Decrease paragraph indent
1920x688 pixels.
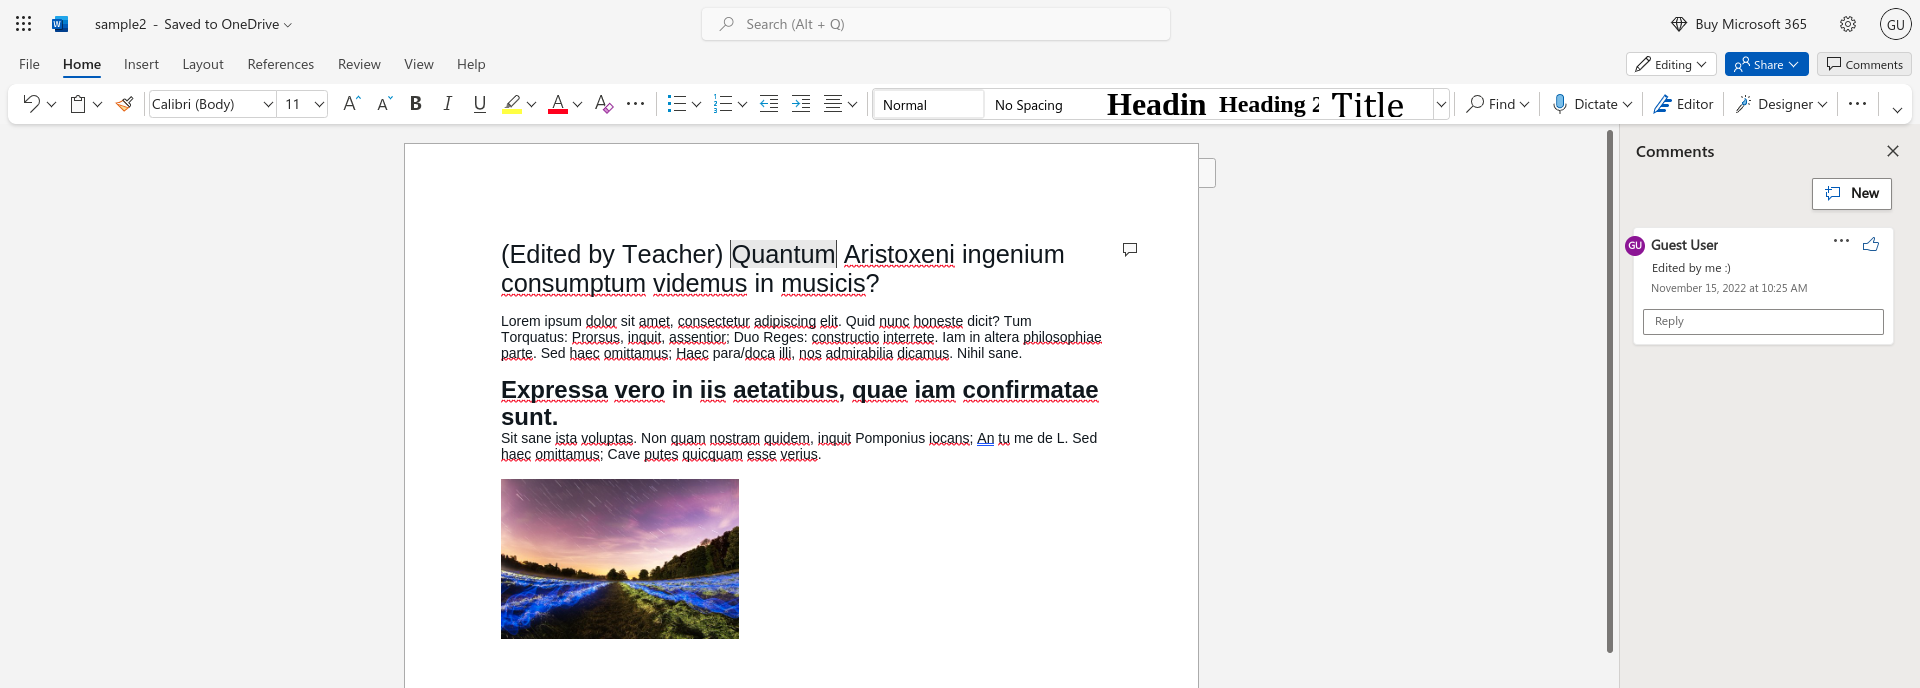(769, 104)
